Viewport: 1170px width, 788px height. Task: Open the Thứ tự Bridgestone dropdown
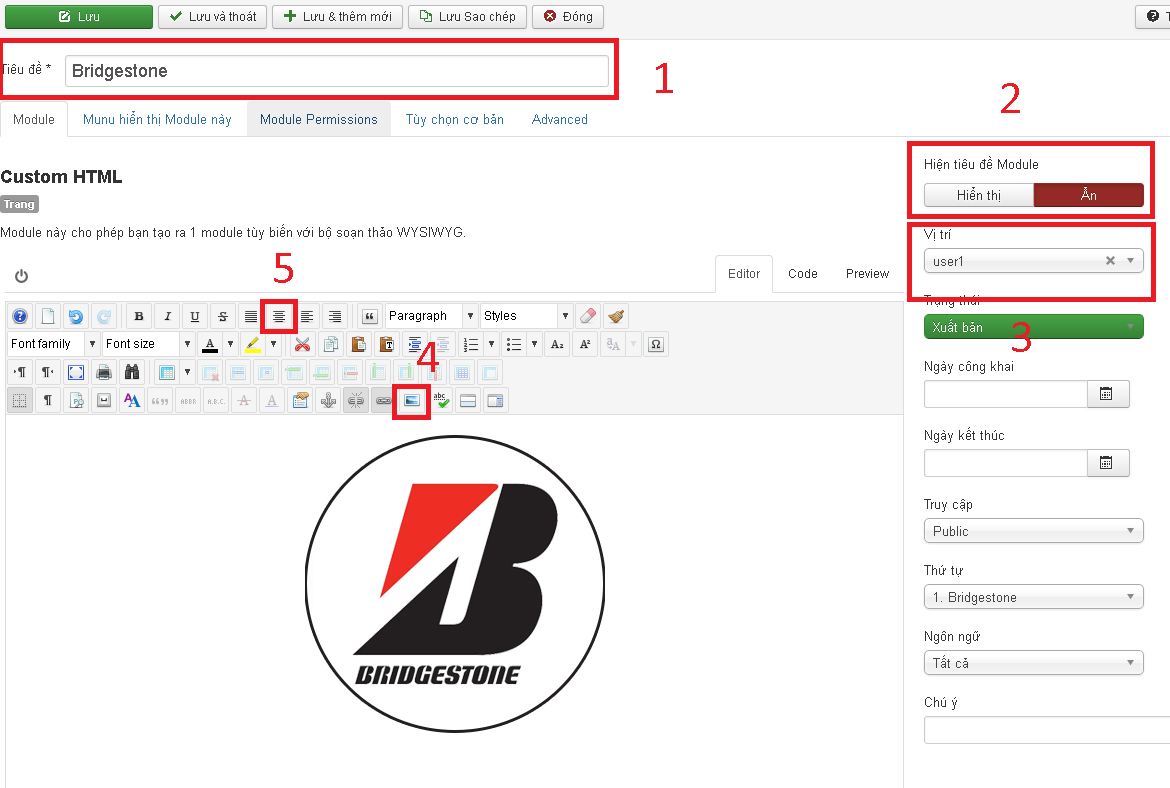tap(1033, 597)
